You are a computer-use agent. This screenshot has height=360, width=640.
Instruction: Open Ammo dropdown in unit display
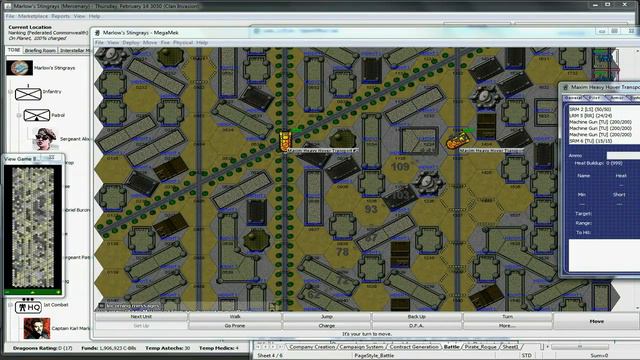623,156
